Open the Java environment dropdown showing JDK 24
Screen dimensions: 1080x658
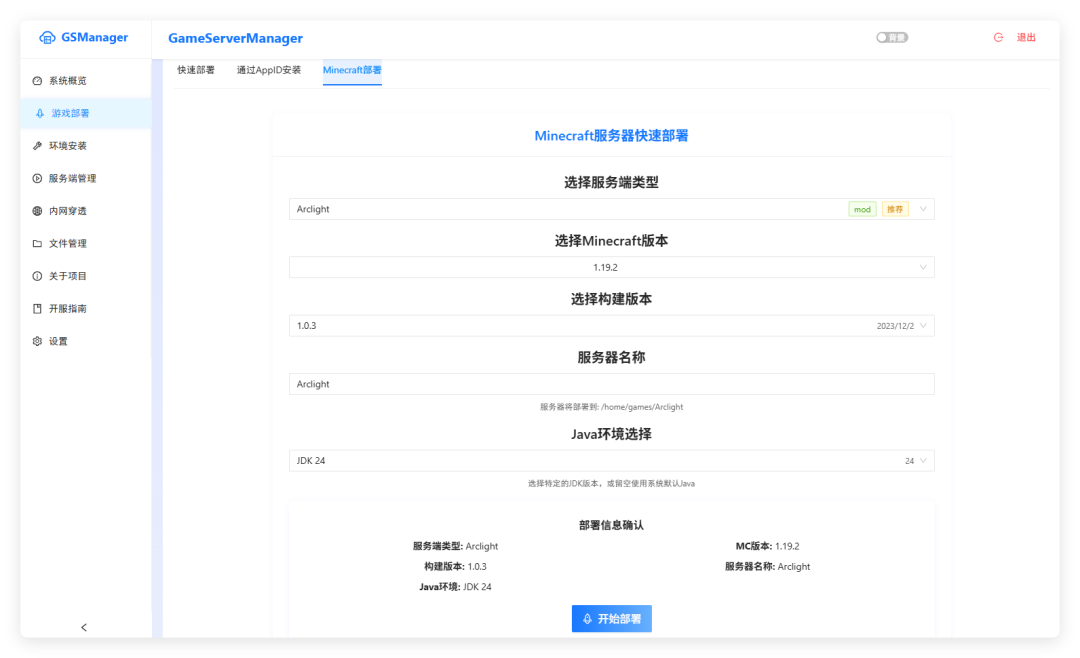coord(612,460)
